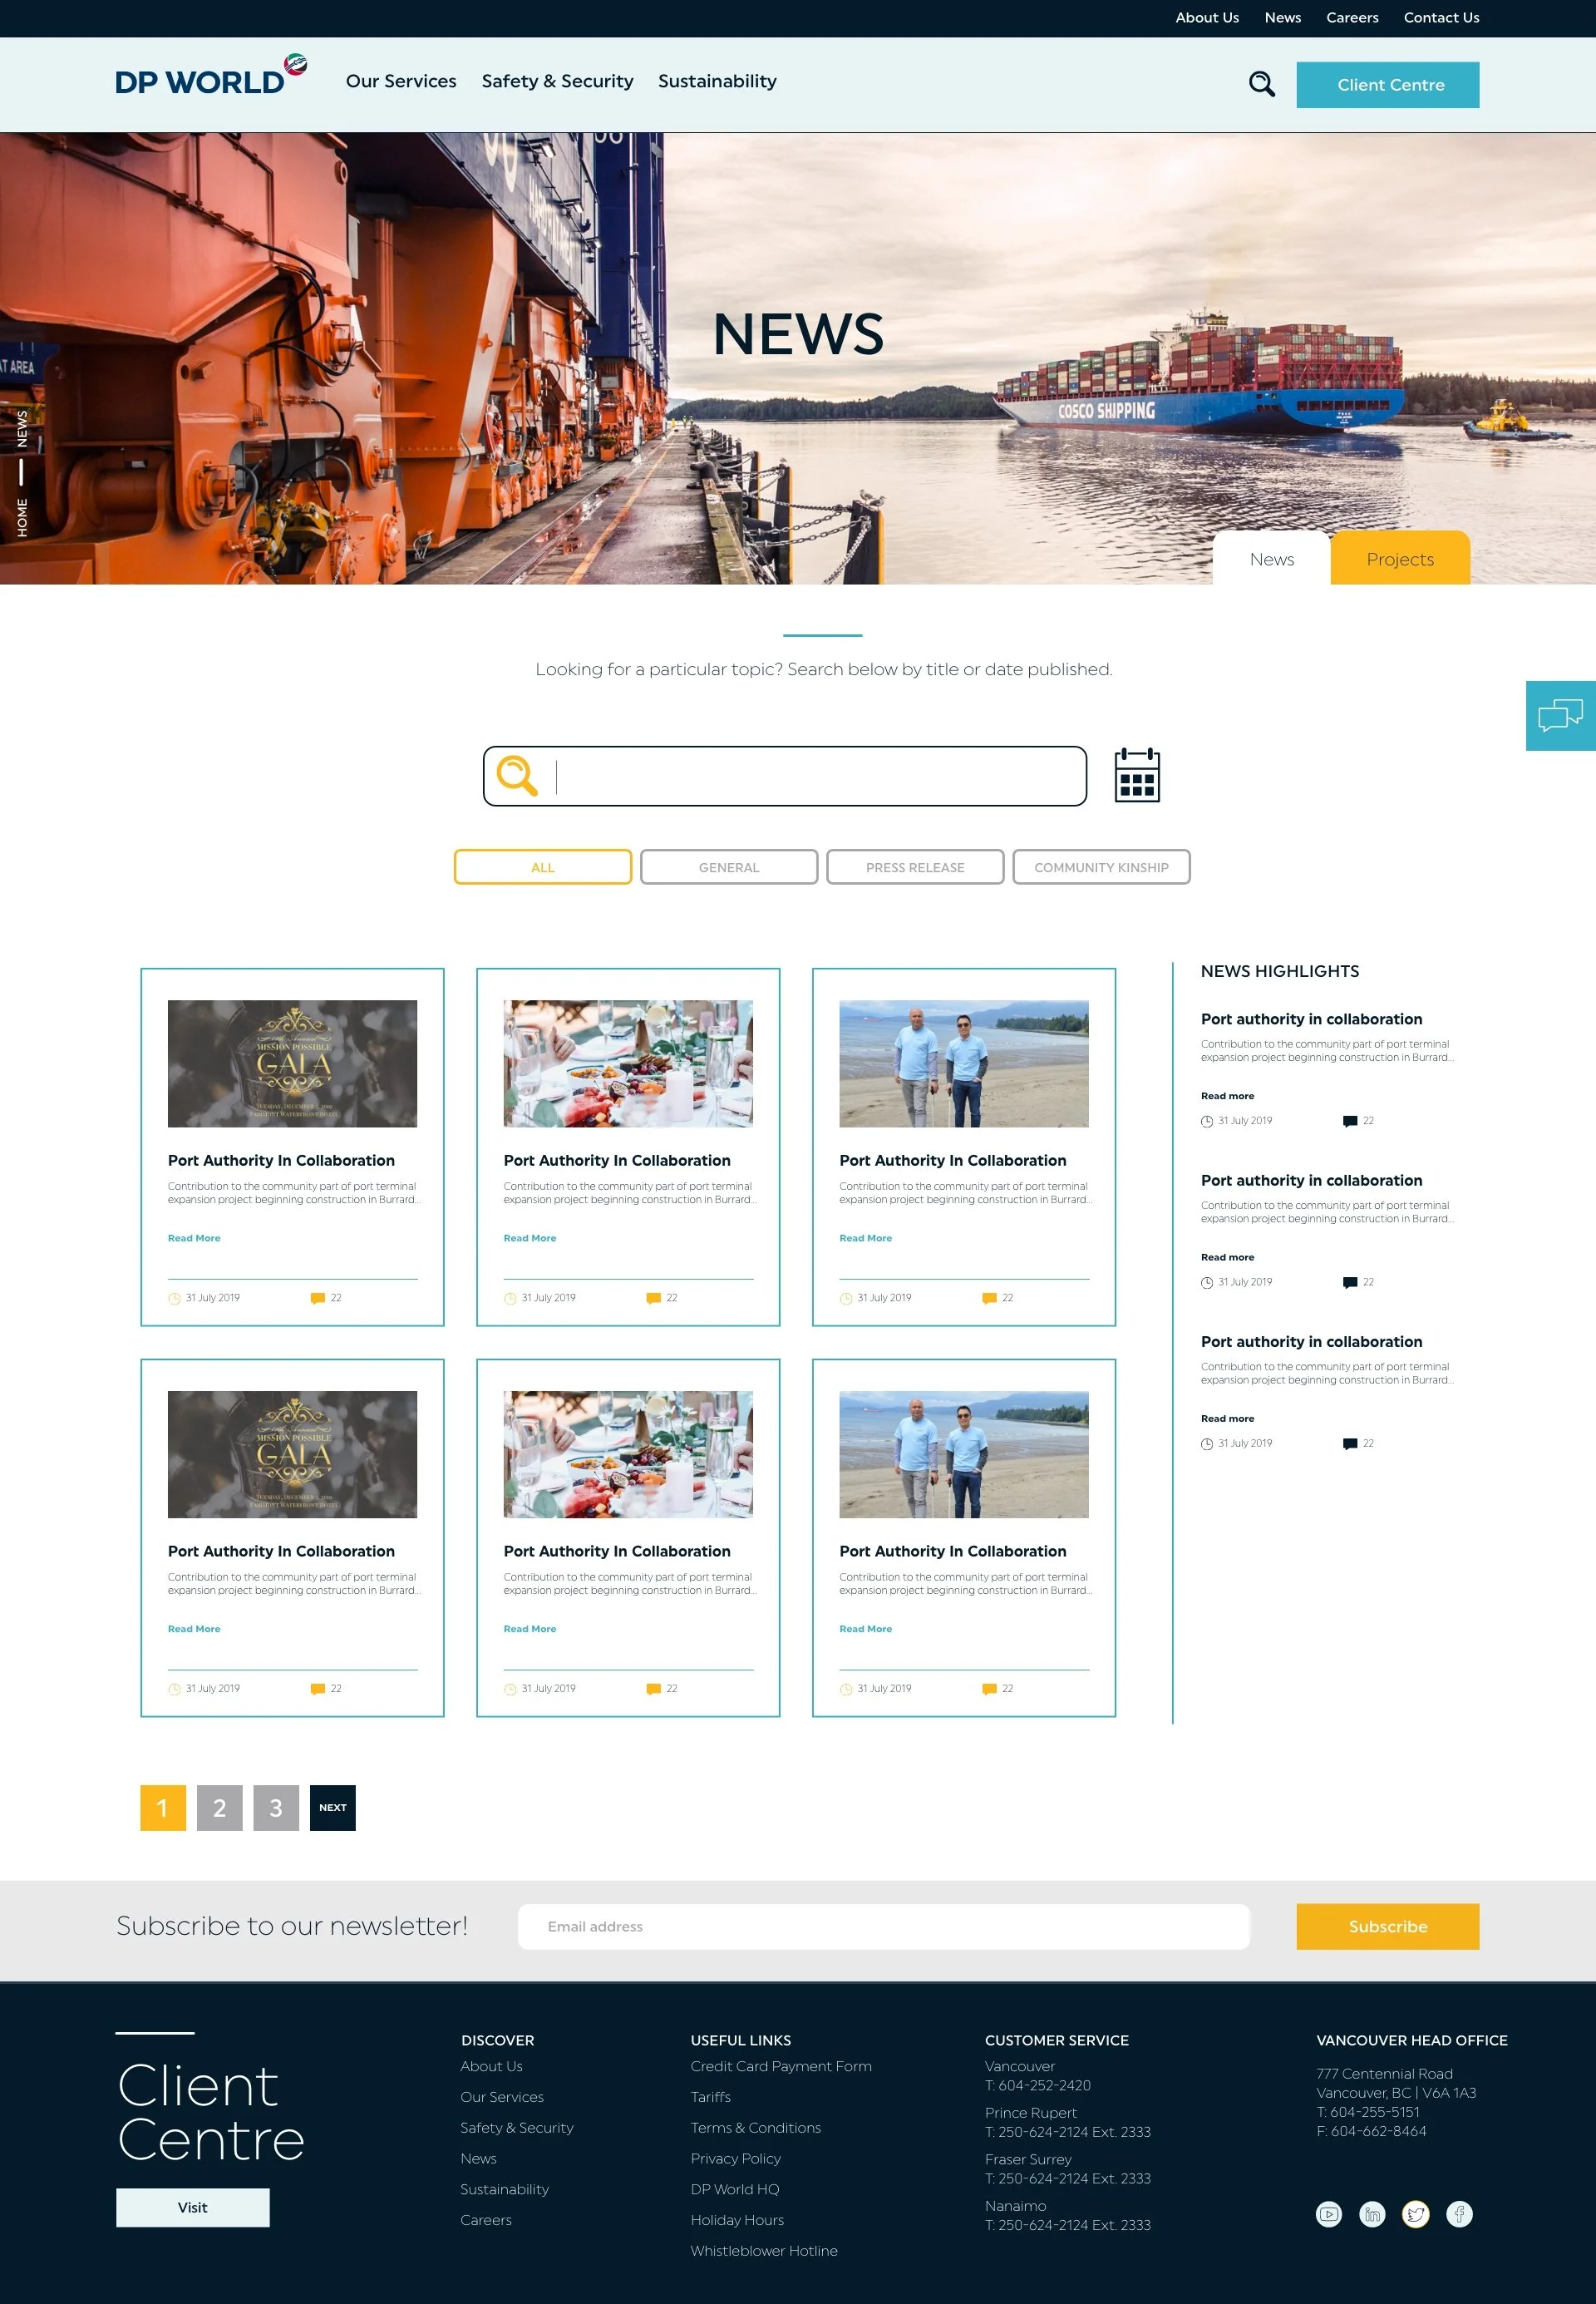Click the header search magnifier icon
This screenshot has height=2304, width=1596.
1262,84
